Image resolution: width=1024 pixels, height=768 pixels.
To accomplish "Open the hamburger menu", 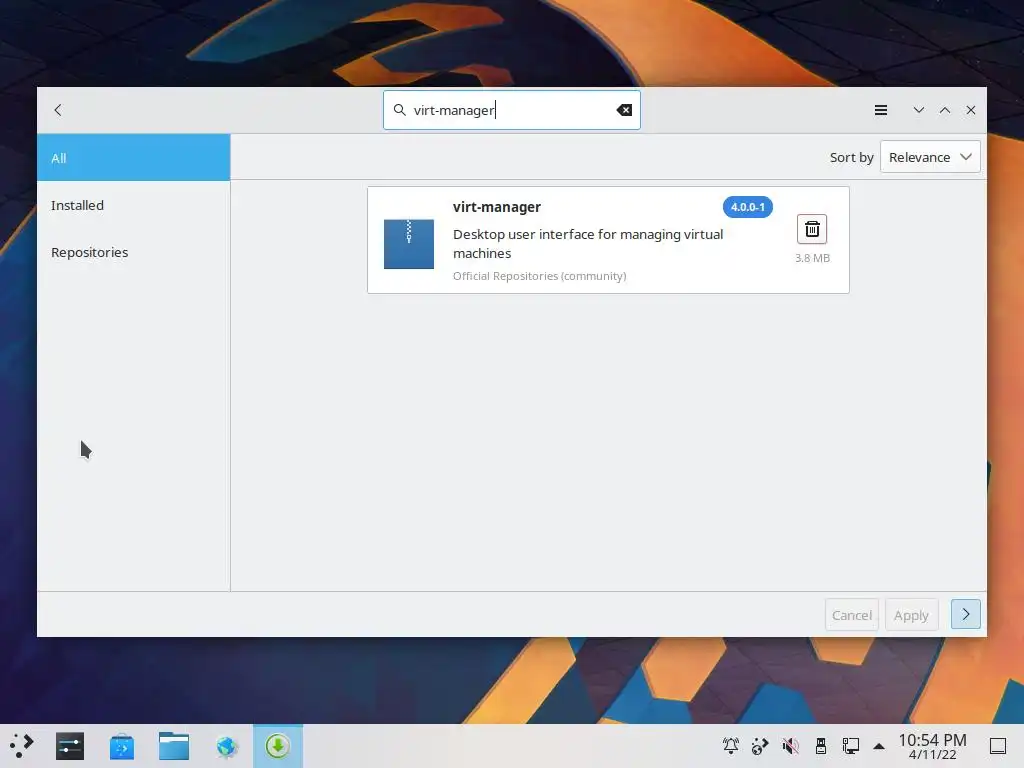I will click(x=880, y=110).
